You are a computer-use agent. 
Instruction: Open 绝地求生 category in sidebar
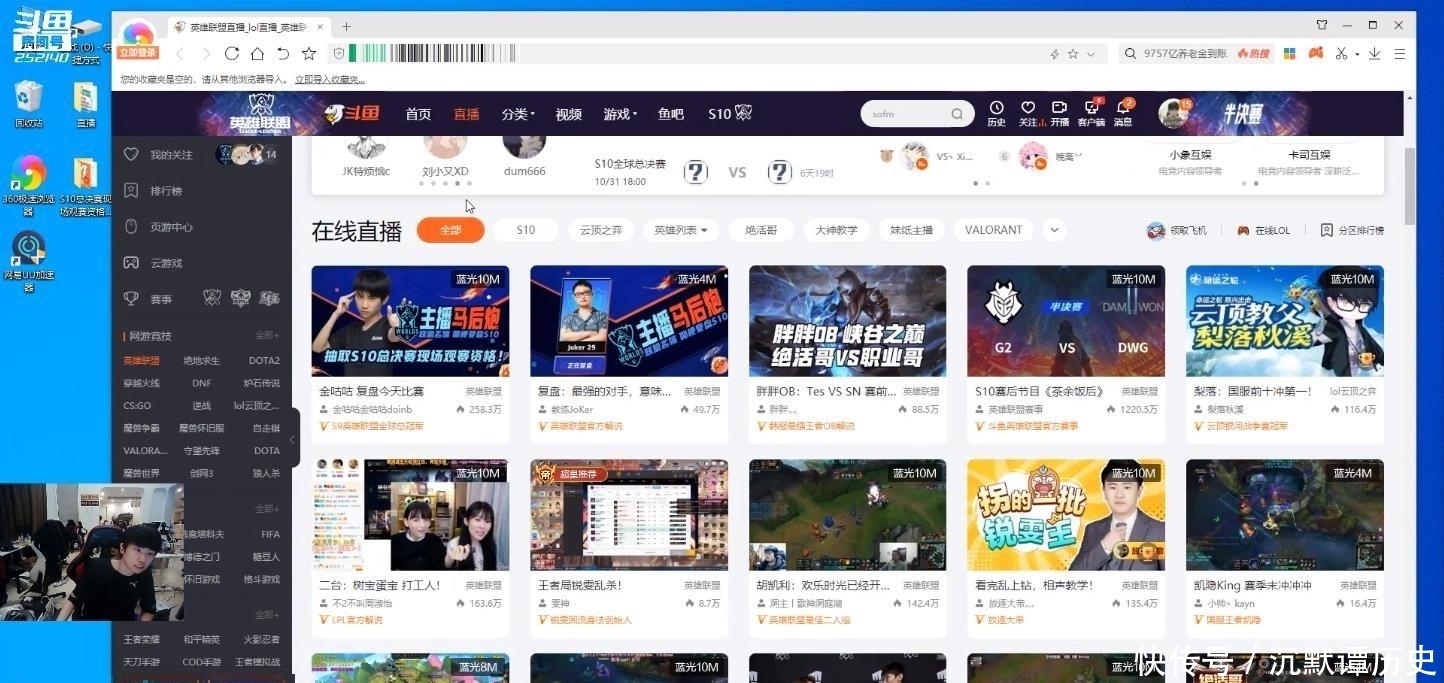tap(201, 360)
